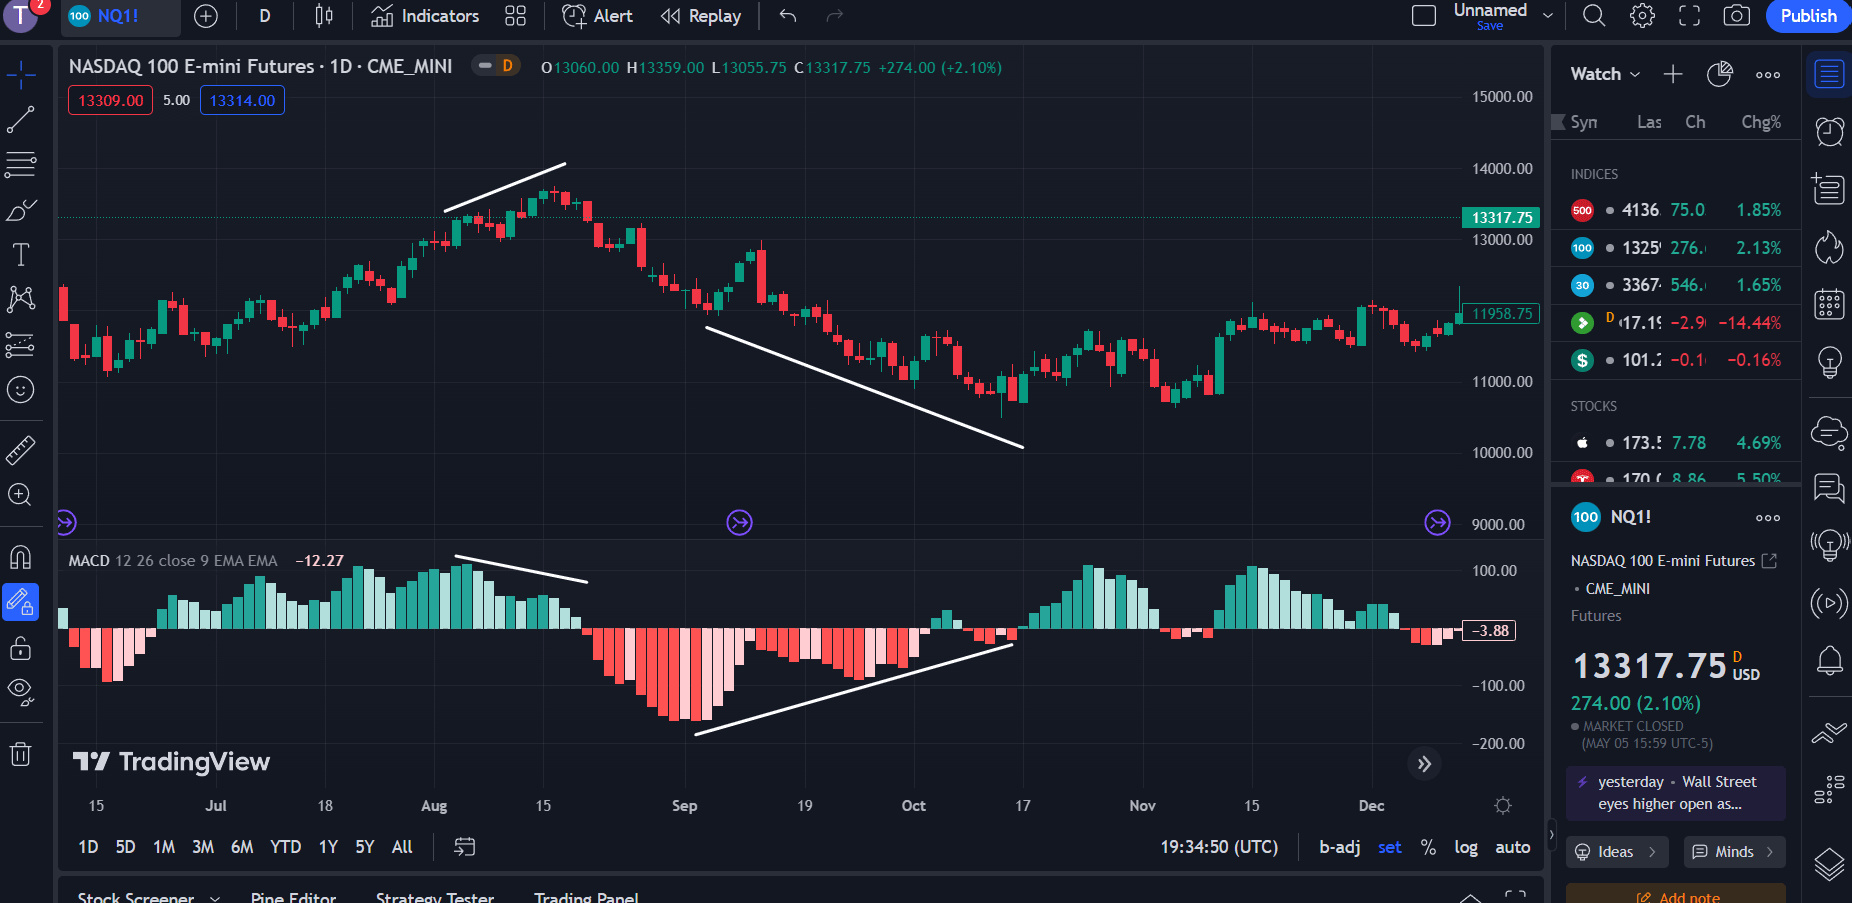Open the Unnamed layout dropdown chevron
This screenshot has width=1852, height=903.
pos(1547,14)
